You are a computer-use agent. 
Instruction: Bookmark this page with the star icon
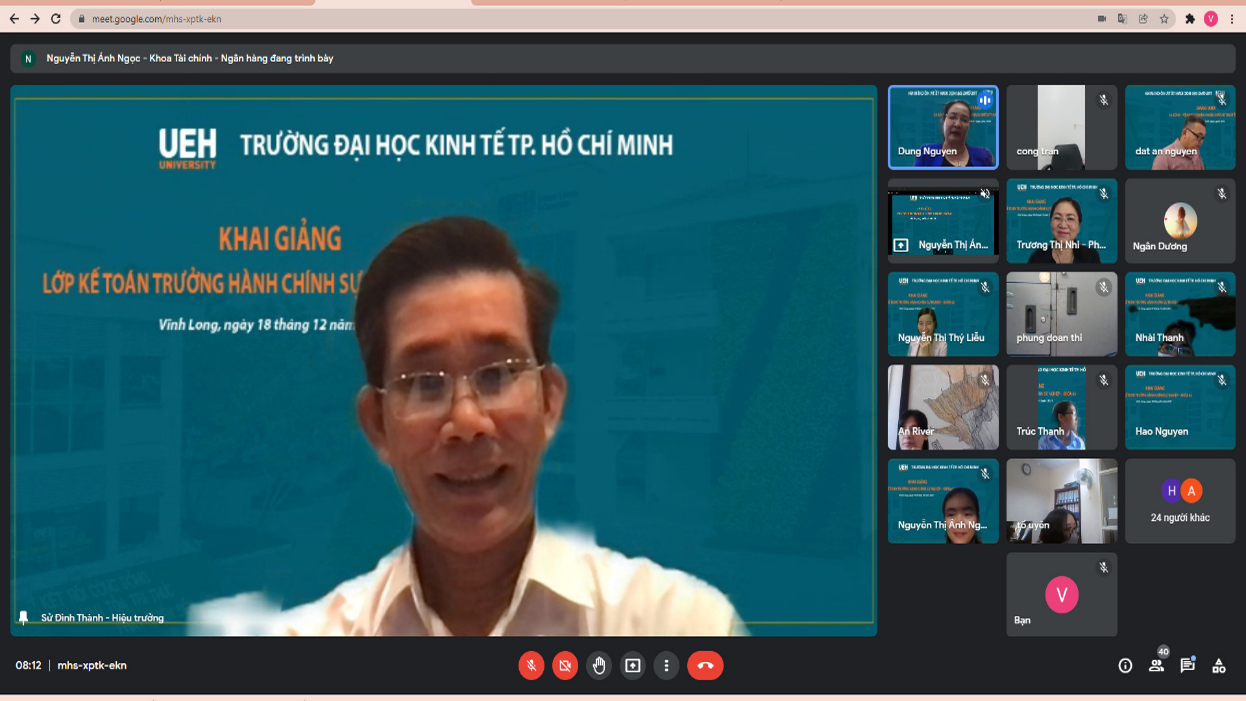tap(1164, 19)
